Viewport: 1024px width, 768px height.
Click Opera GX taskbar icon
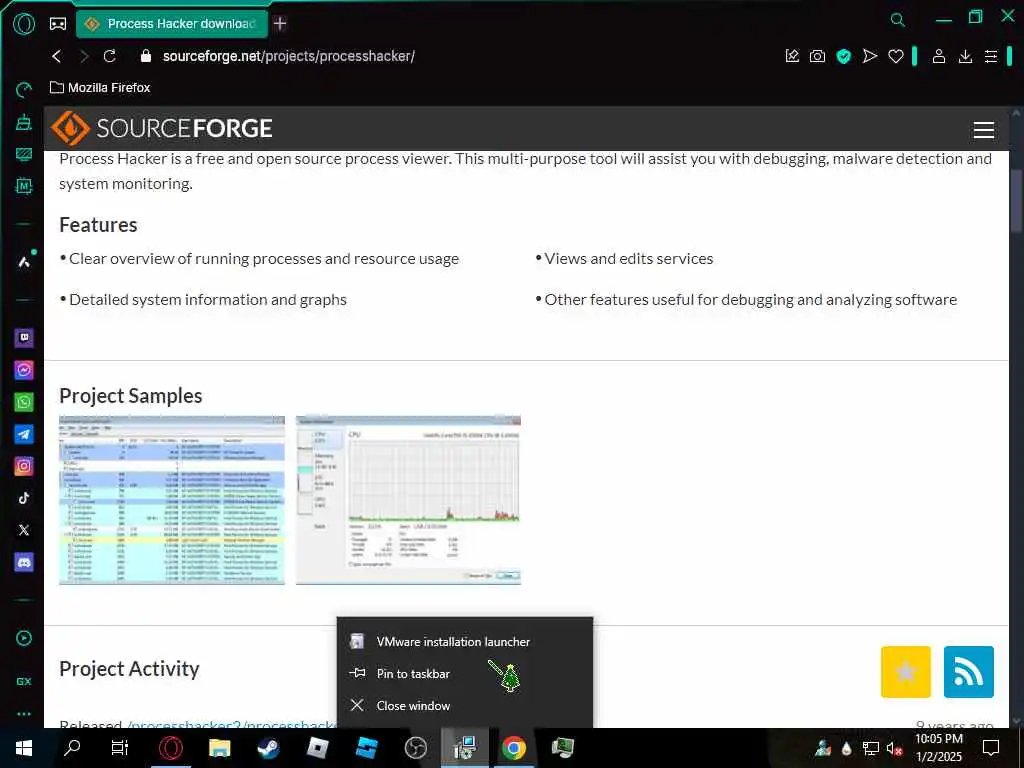170,748
